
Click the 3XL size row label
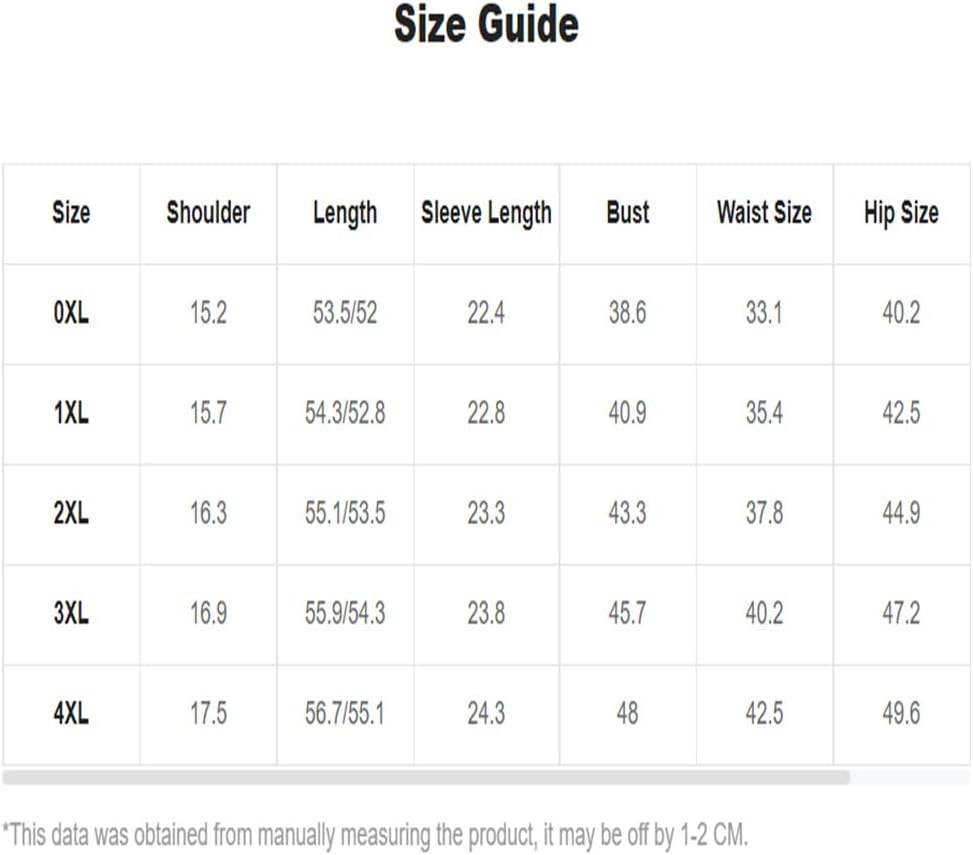tap(71, 614)
